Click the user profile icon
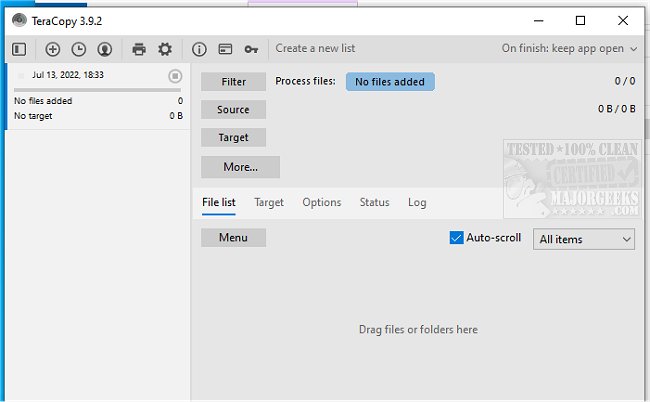The image size is (650, 402). tap(104, 49)
